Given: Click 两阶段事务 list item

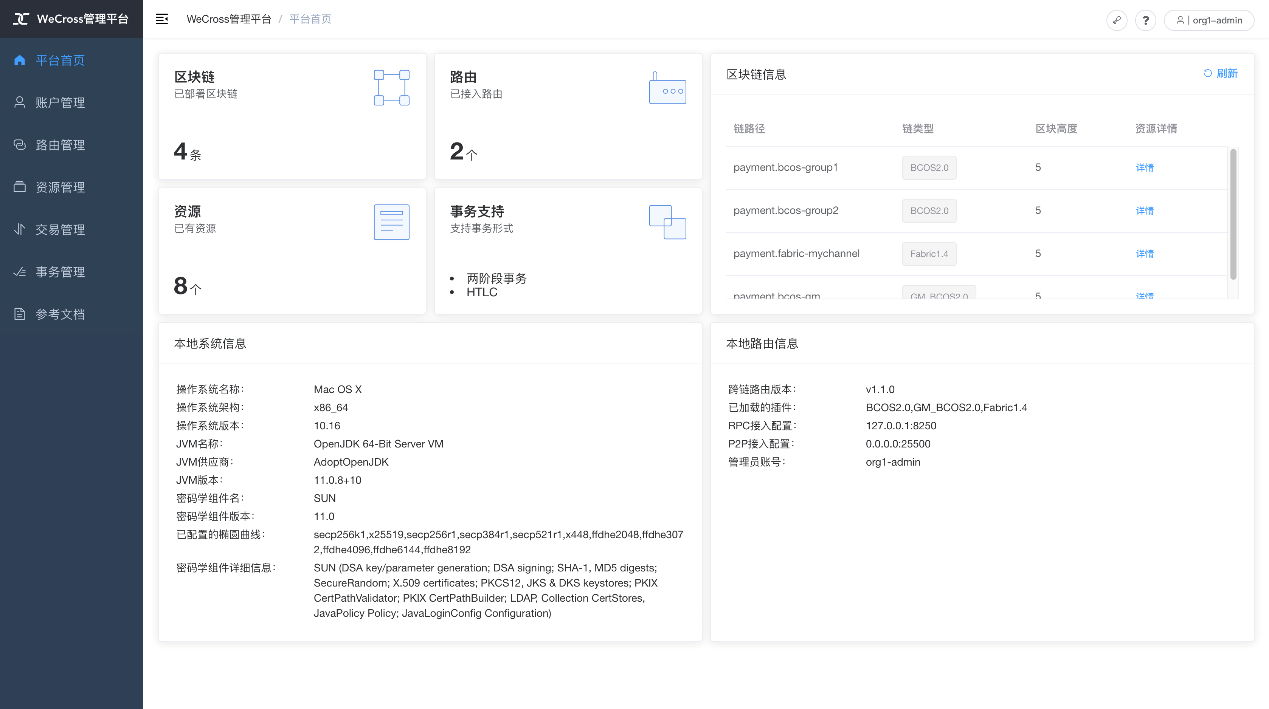Looking at the screenshot, I should (496, 278).
